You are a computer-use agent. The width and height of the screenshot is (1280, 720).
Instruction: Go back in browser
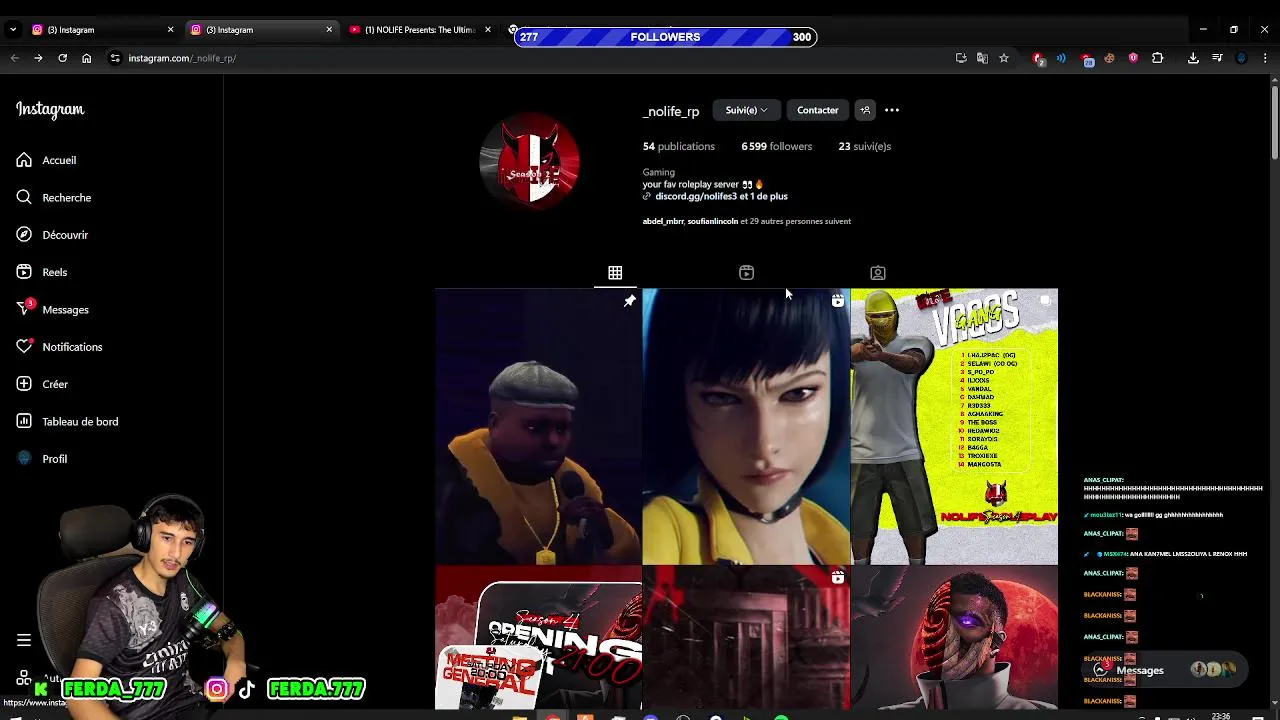pyautogui.click(x=14, y=58)
